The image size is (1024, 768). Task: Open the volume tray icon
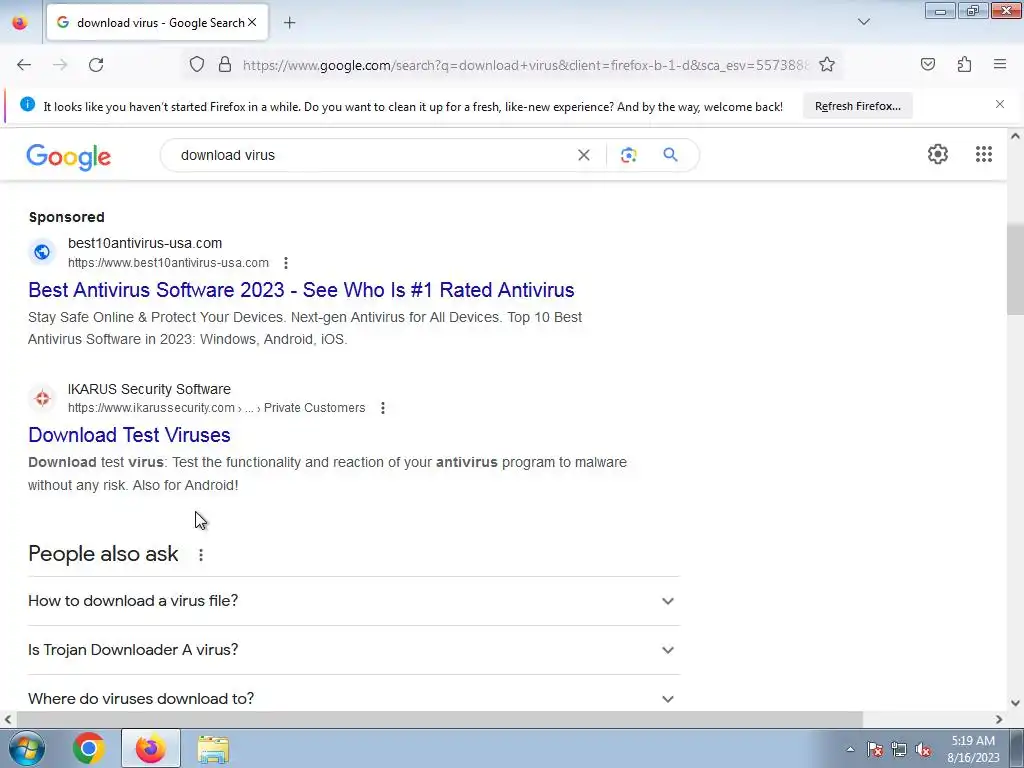pyautogui.click(x=923, y=750)
